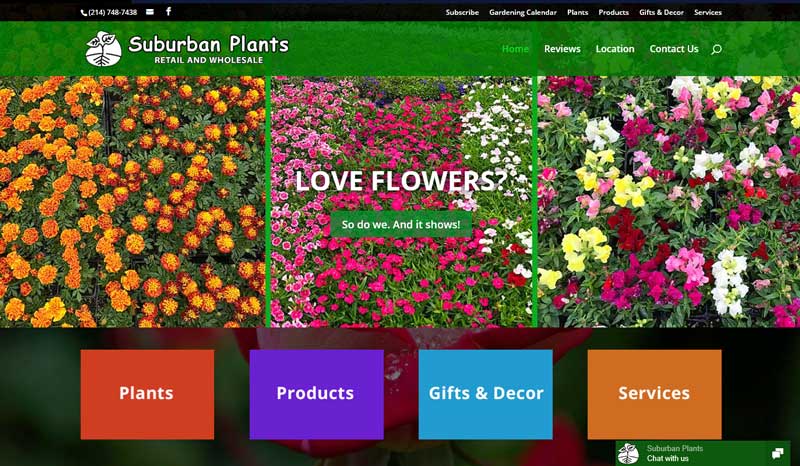
Task: Open the Gardening Calendar link
Action: 523,12
